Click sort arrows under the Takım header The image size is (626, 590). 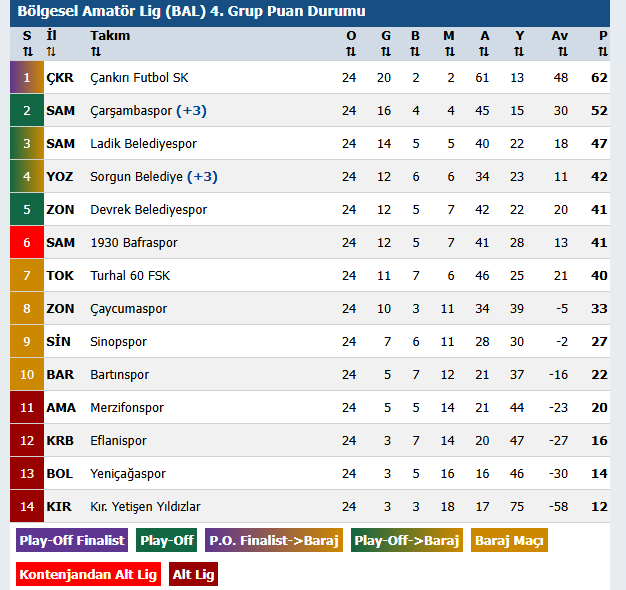[96, 52]
